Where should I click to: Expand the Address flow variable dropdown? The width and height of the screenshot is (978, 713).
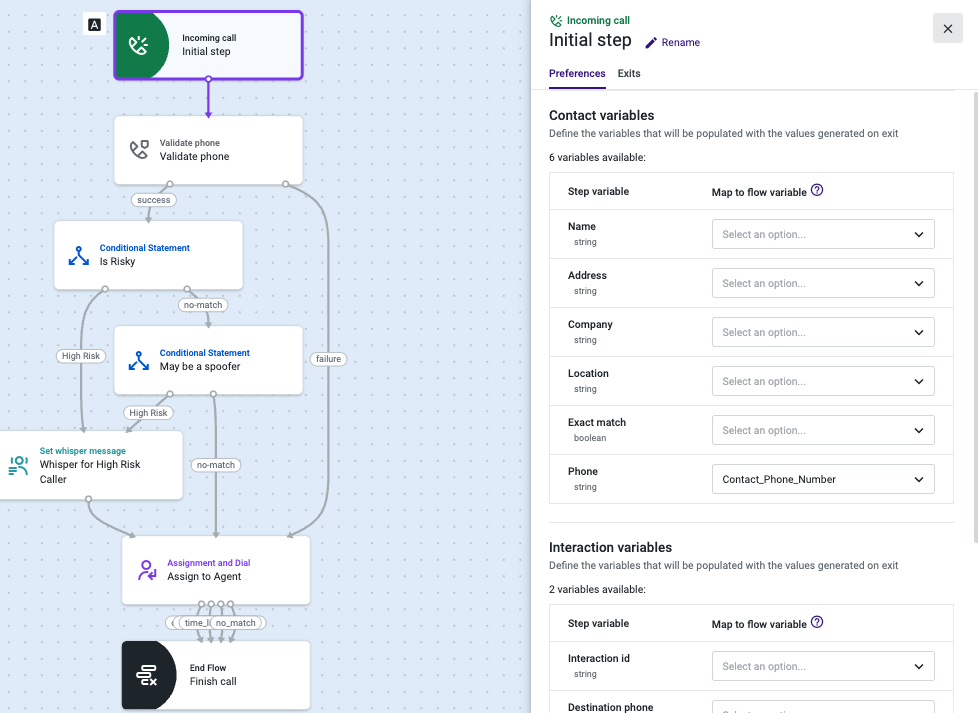click(823, 283)
